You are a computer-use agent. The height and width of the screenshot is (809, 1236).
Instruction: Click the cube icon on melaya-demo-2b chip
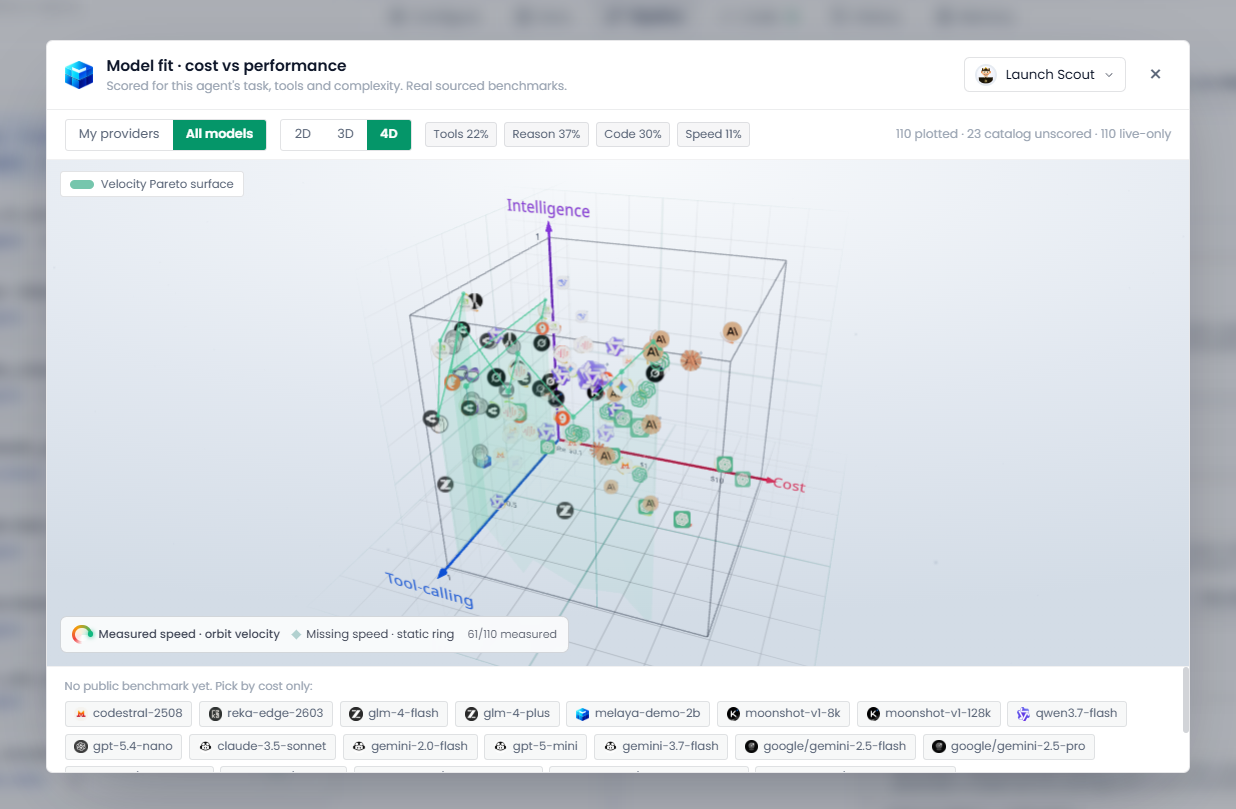coord(582,714)
